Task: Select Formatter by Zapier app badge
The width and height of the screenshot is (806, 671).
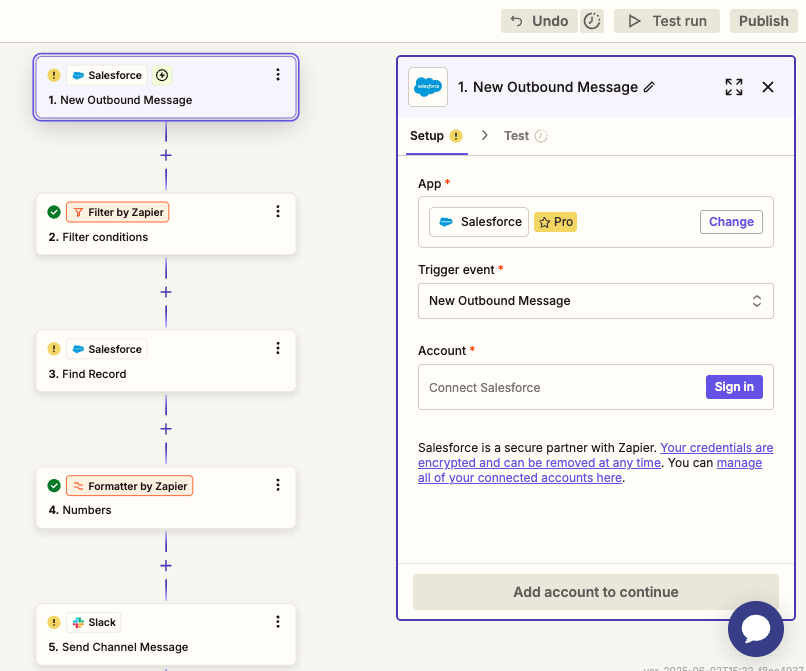Action: coord(130,485)
